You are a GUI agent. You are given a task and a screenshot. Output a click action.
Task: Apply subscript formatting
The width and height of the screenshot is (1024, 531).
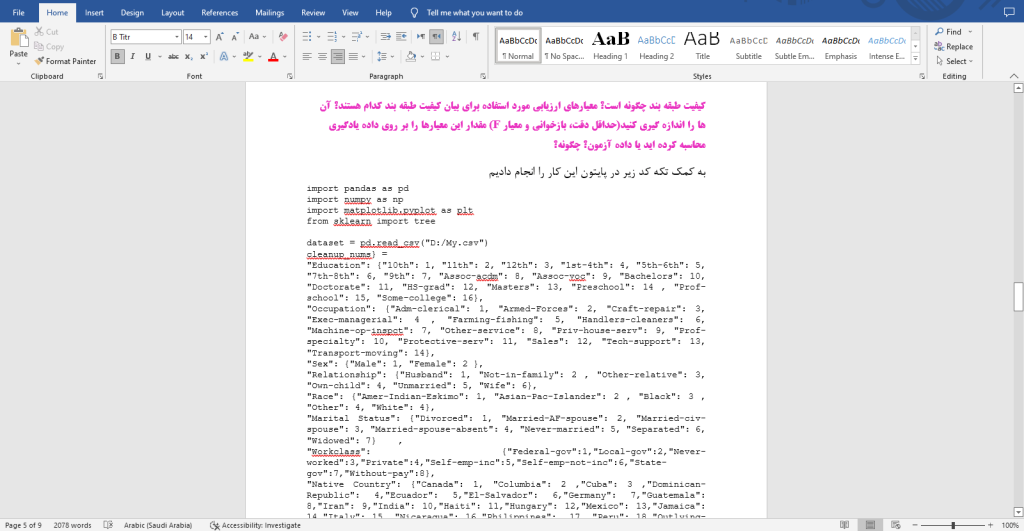(188, 57)
